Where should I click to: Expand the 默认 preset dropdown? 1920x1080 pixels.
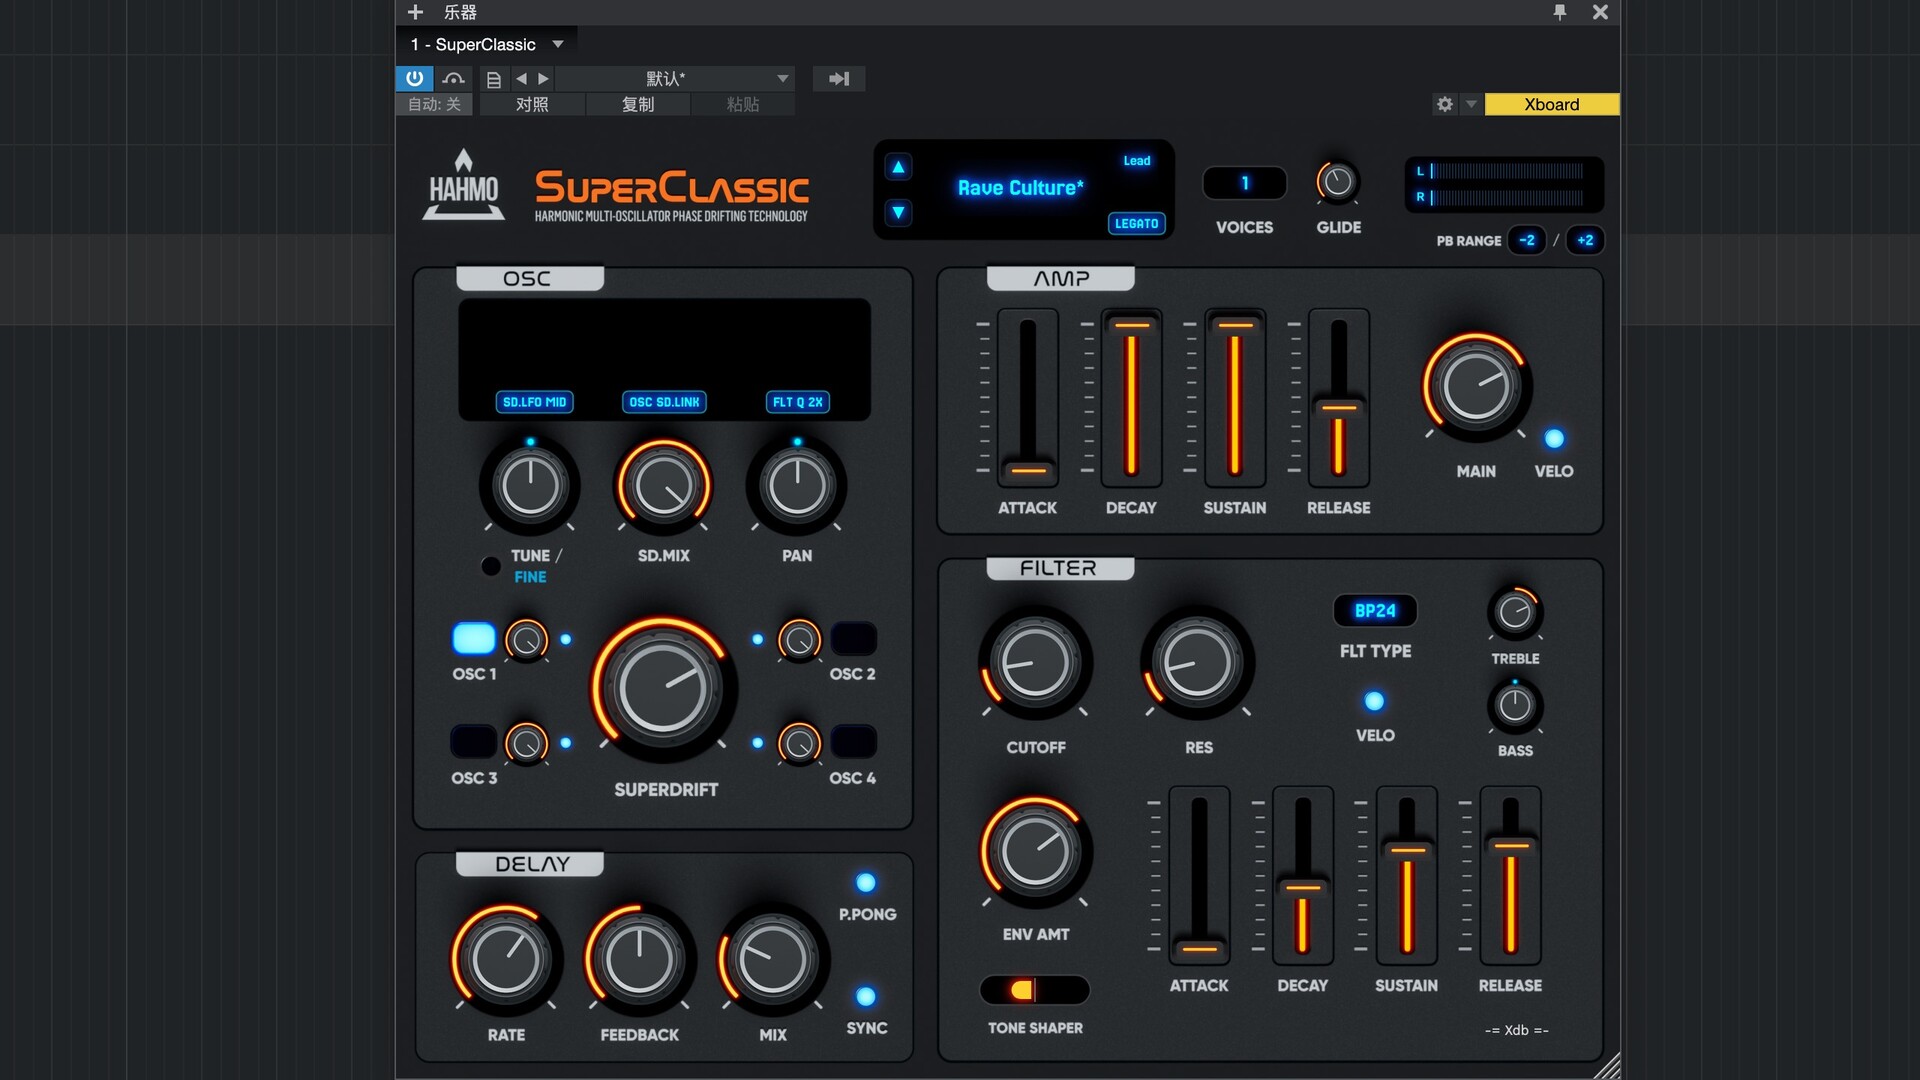click(x=782, y=78)
